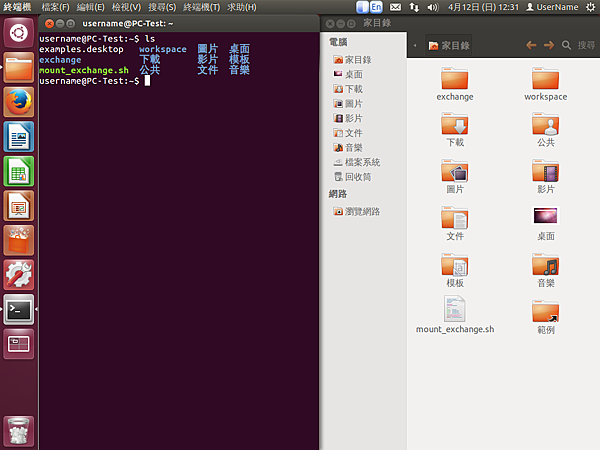The height and width of the screenshot is (450, 600).
Task: Click mount_exchange.sh text in terminal output
Action: [x=84, y=70]
